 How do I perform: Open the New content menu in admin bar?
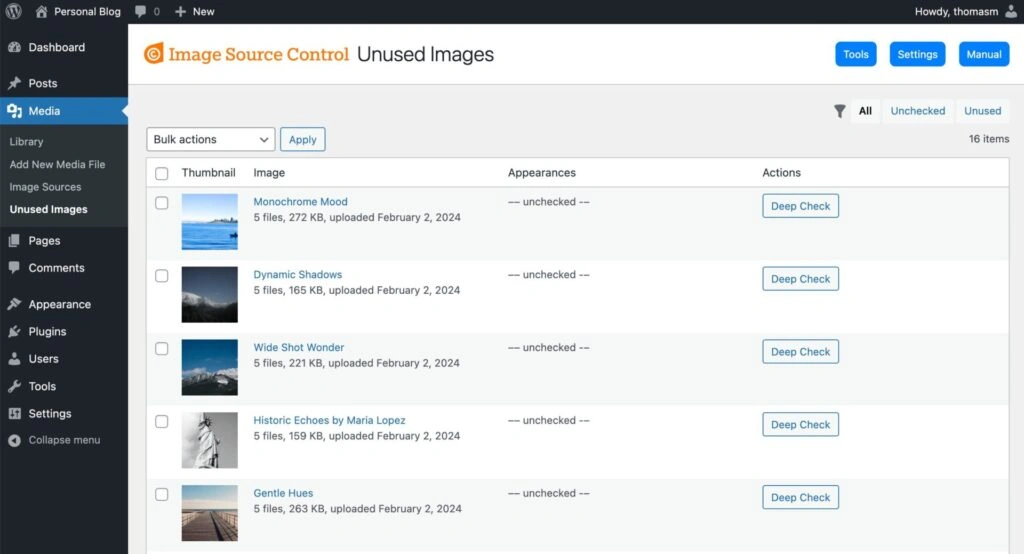click(194, 12)
